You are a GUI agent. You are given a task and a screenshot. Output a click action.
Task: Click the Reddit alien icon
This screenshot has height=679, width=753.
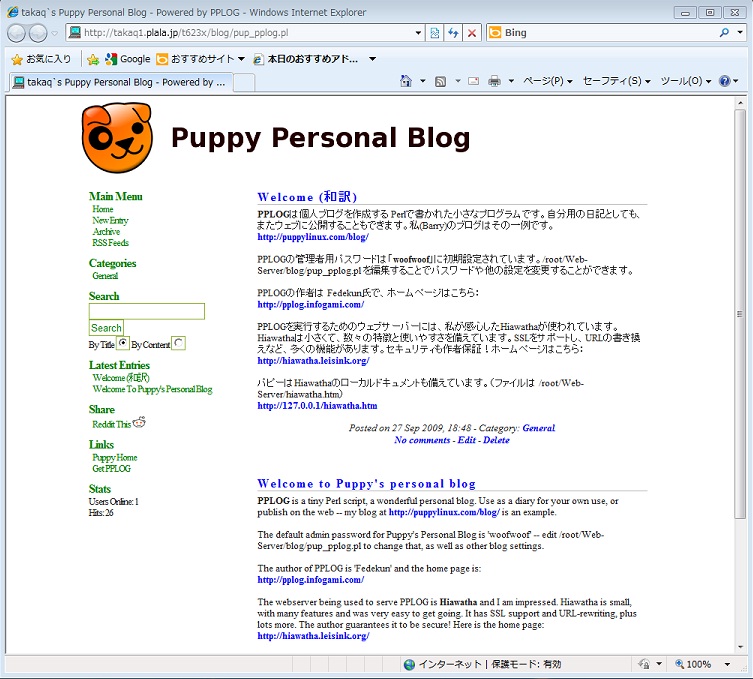click(x=139, y=422)
